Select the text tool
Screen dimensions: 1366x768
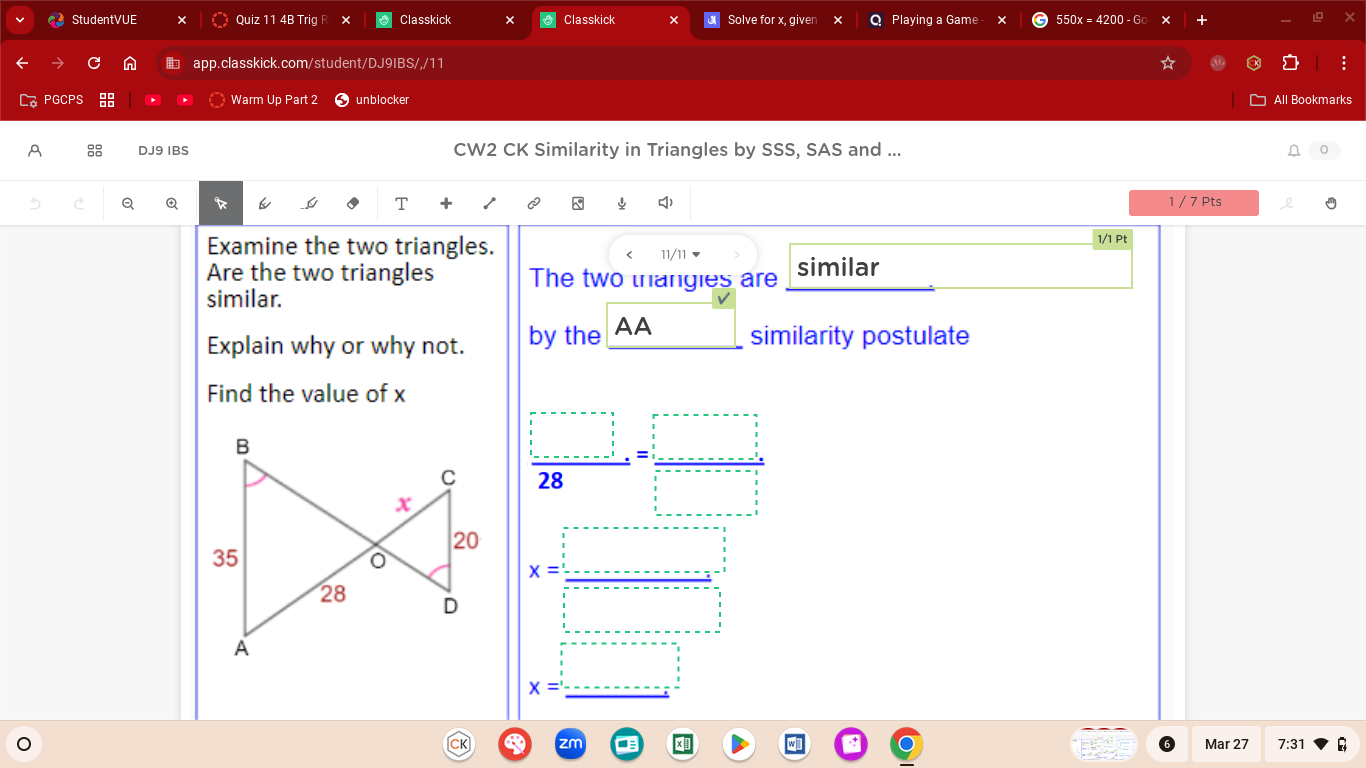click(401, 203)
